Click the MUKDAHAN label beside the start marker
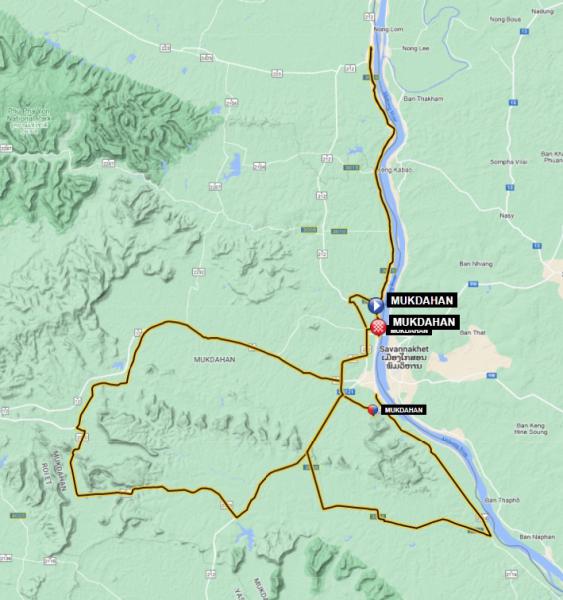Viewport: 563px width, 600px height. click(422, 300)
